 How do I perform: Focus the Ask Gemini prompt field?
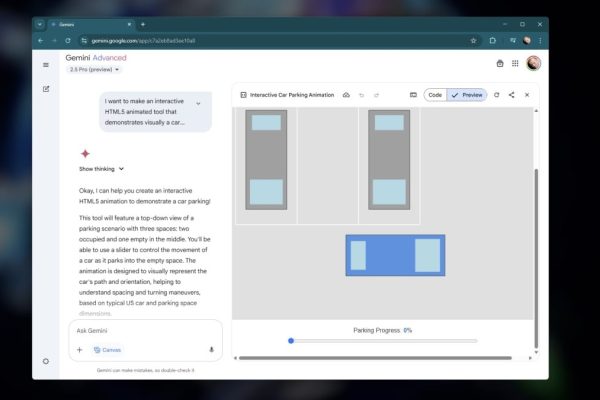[x=145, y=330]
